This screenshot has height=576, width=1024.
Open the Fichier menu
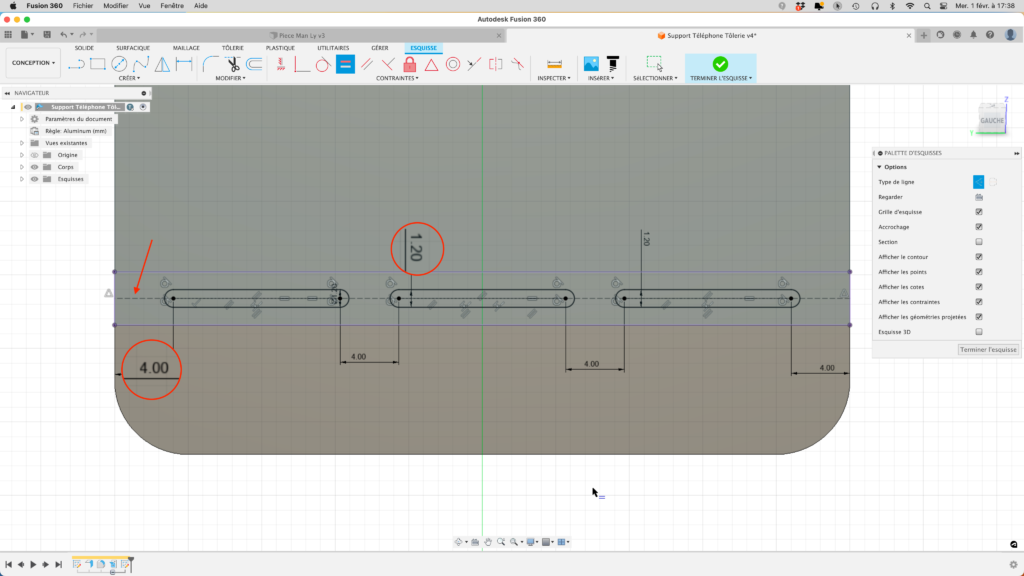[x=83, y=5]
